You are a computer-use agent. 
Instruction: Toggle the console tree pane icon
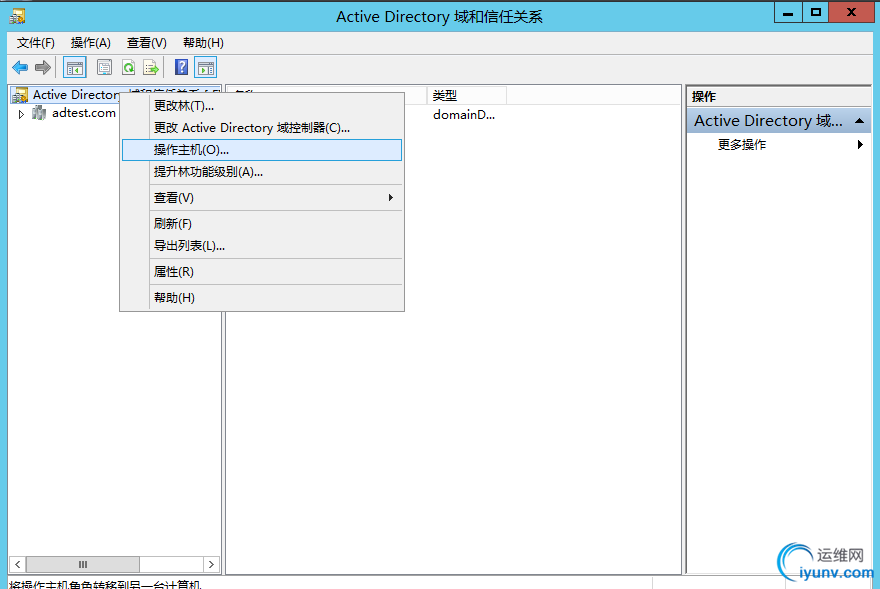click(x=75, y=68)
